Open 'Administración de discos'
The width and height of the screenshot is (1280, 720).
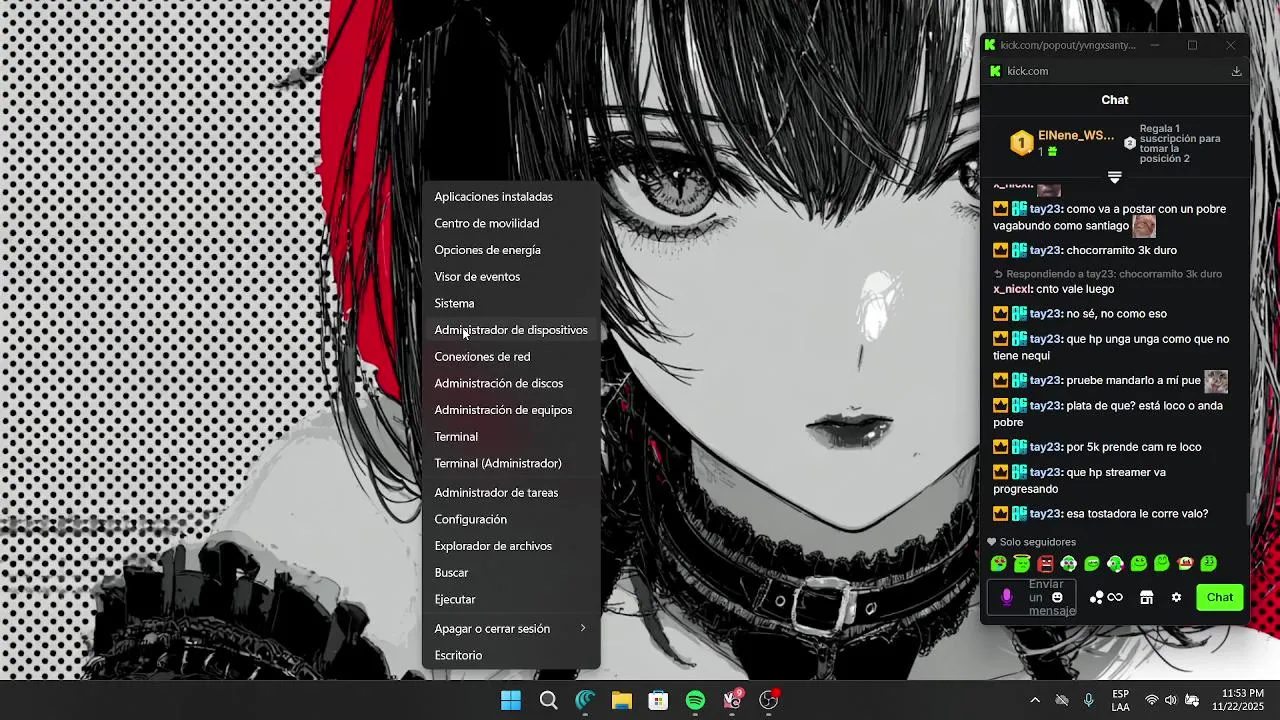pos(511,383)
